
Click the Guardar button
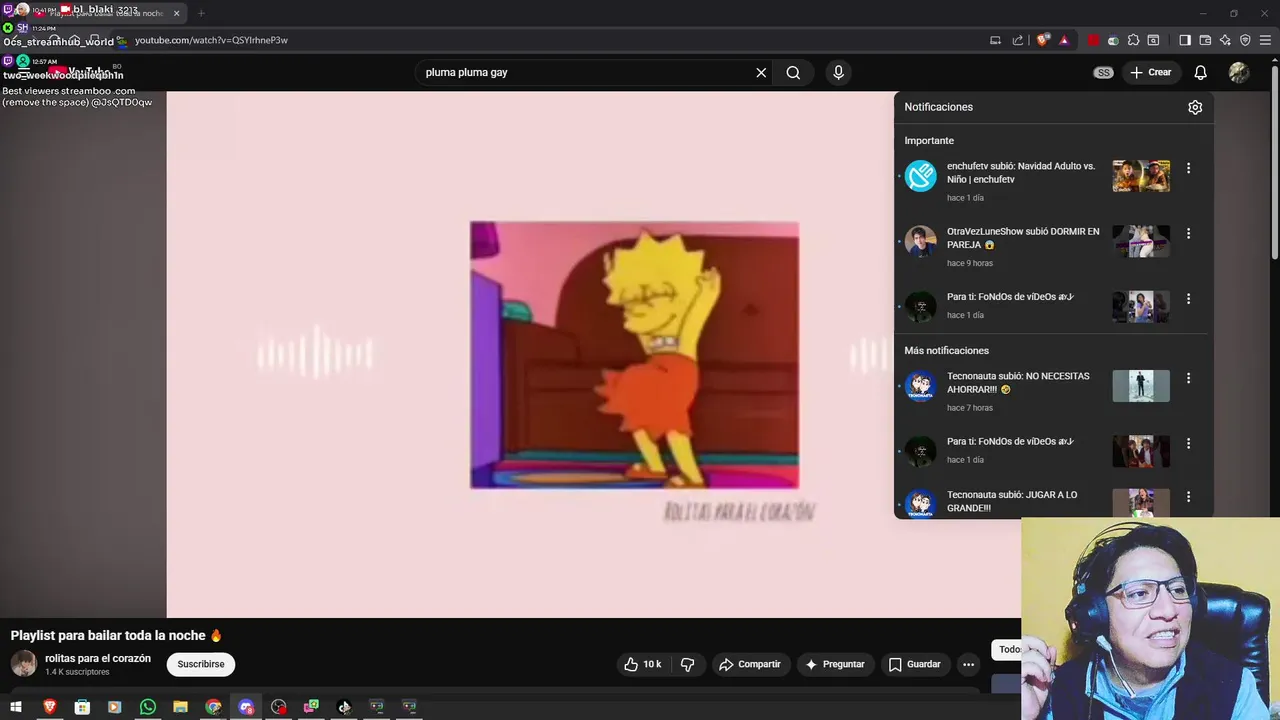tap(915, 664)
